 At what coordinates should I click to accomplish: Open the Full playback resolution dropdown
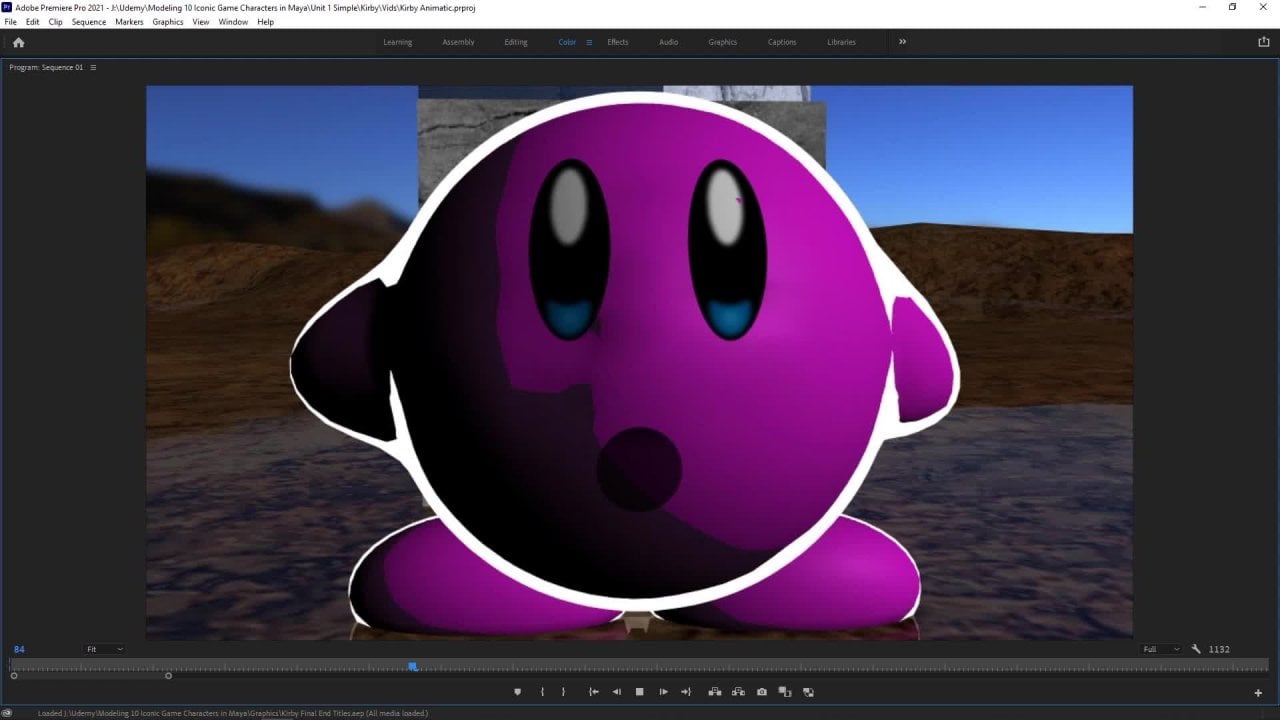click(1161, 649)
